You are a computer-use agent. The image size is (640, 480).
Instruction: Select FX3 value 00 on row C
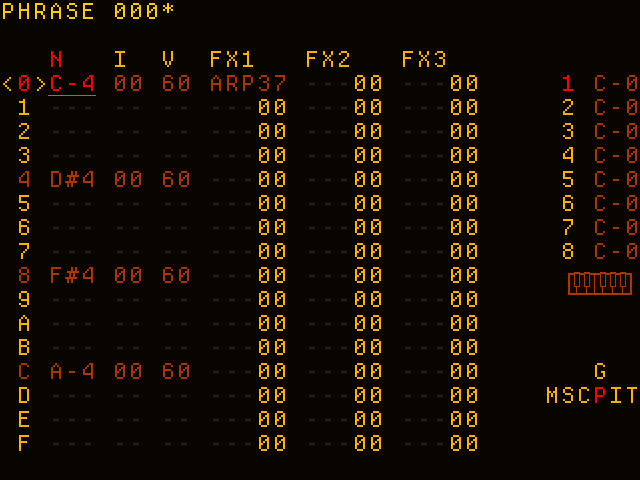click(x=464, y=371)
